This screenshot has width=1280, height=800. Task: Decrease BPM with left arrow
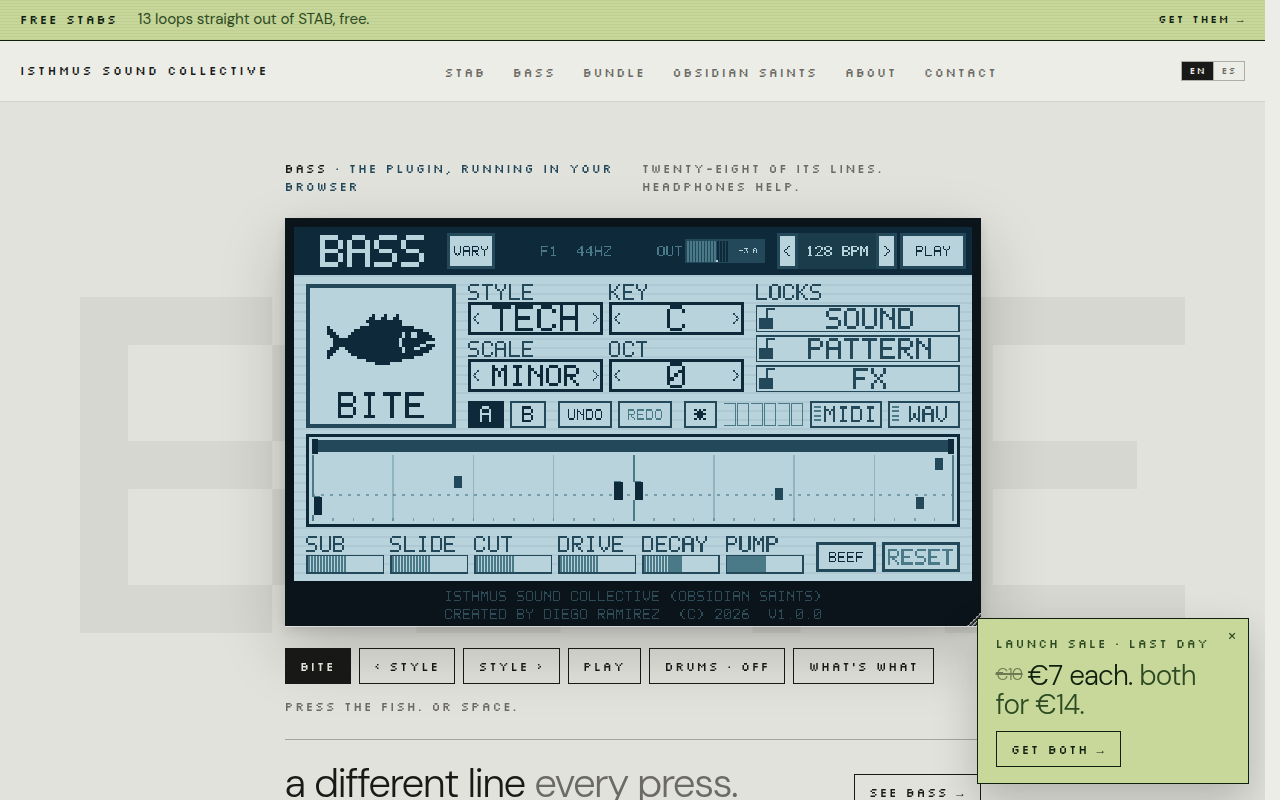pyautogui.click(x=788, y=251)
